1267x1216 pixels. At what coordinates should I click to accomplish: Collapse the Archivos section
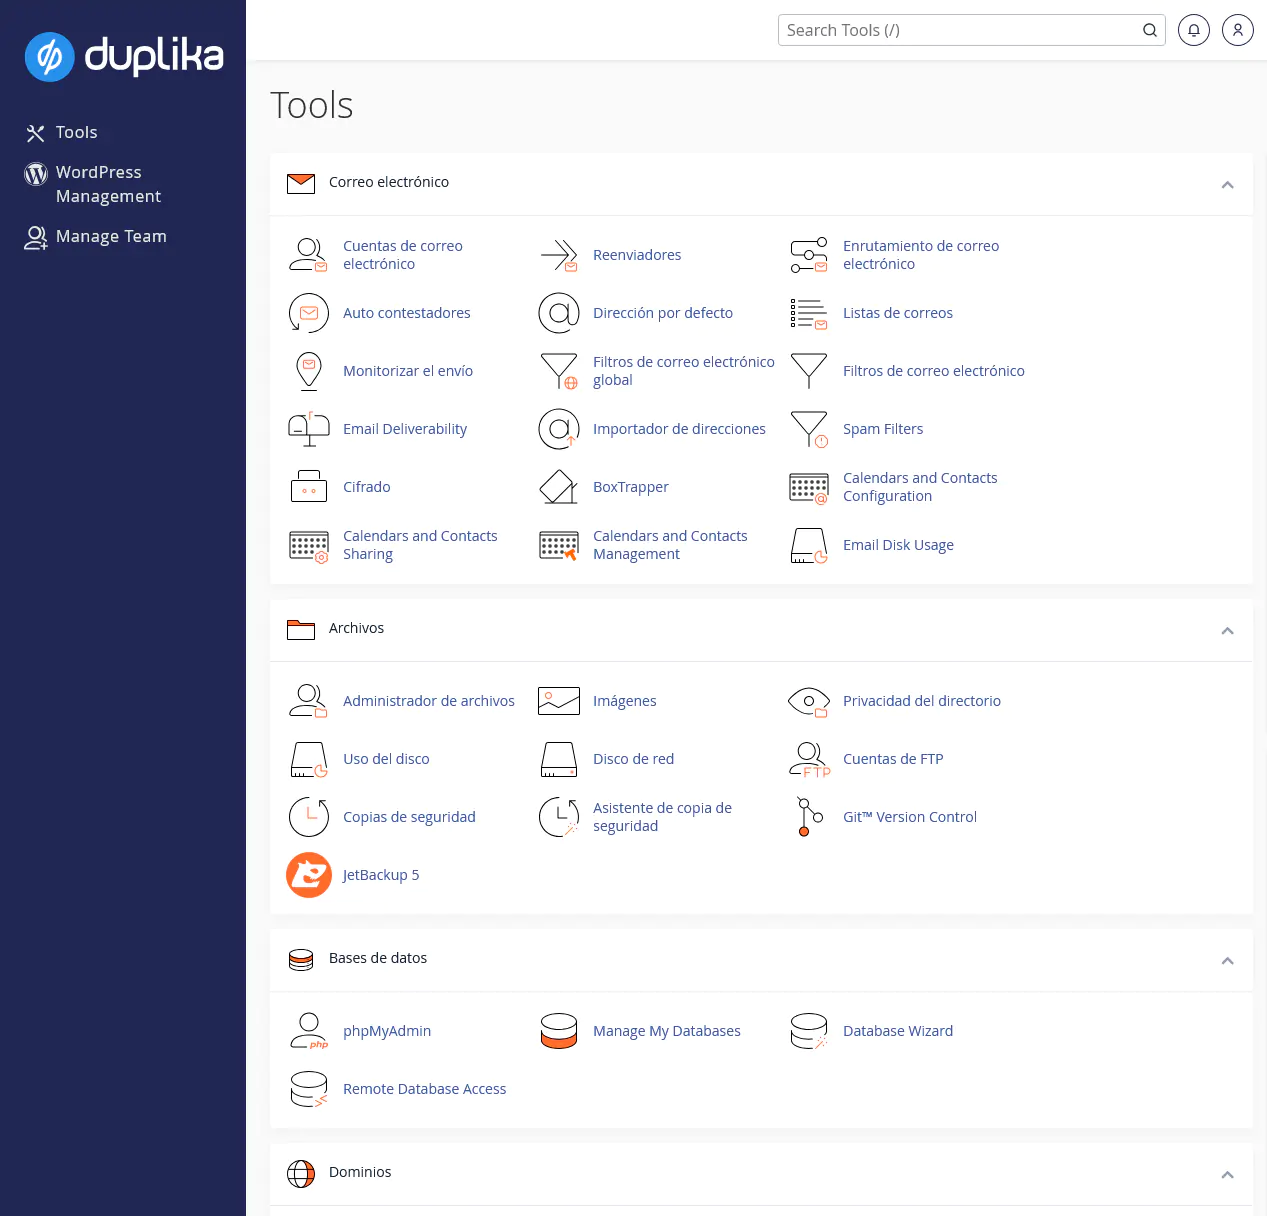pos(1227,630)
